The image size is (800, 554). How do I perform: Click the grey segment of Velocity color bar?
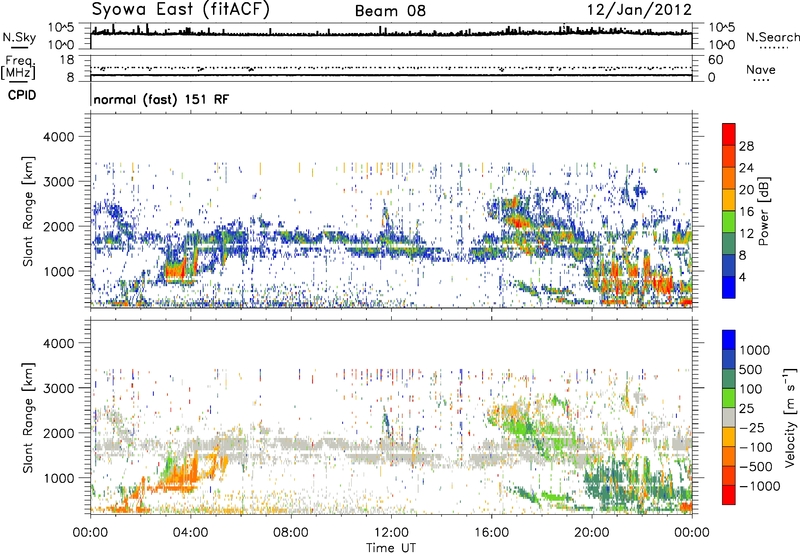[x=729, y=417]
